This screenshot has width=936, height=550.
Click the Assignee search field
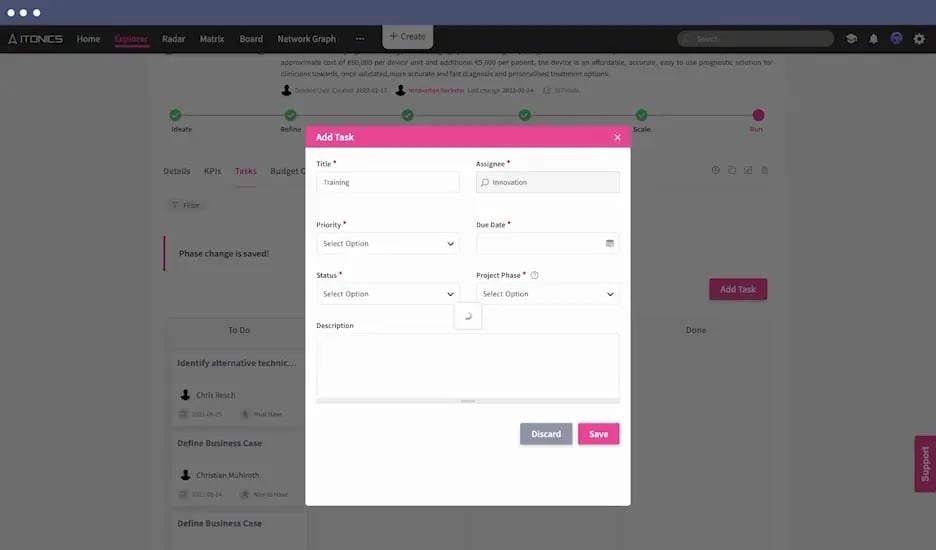(547, 182)
